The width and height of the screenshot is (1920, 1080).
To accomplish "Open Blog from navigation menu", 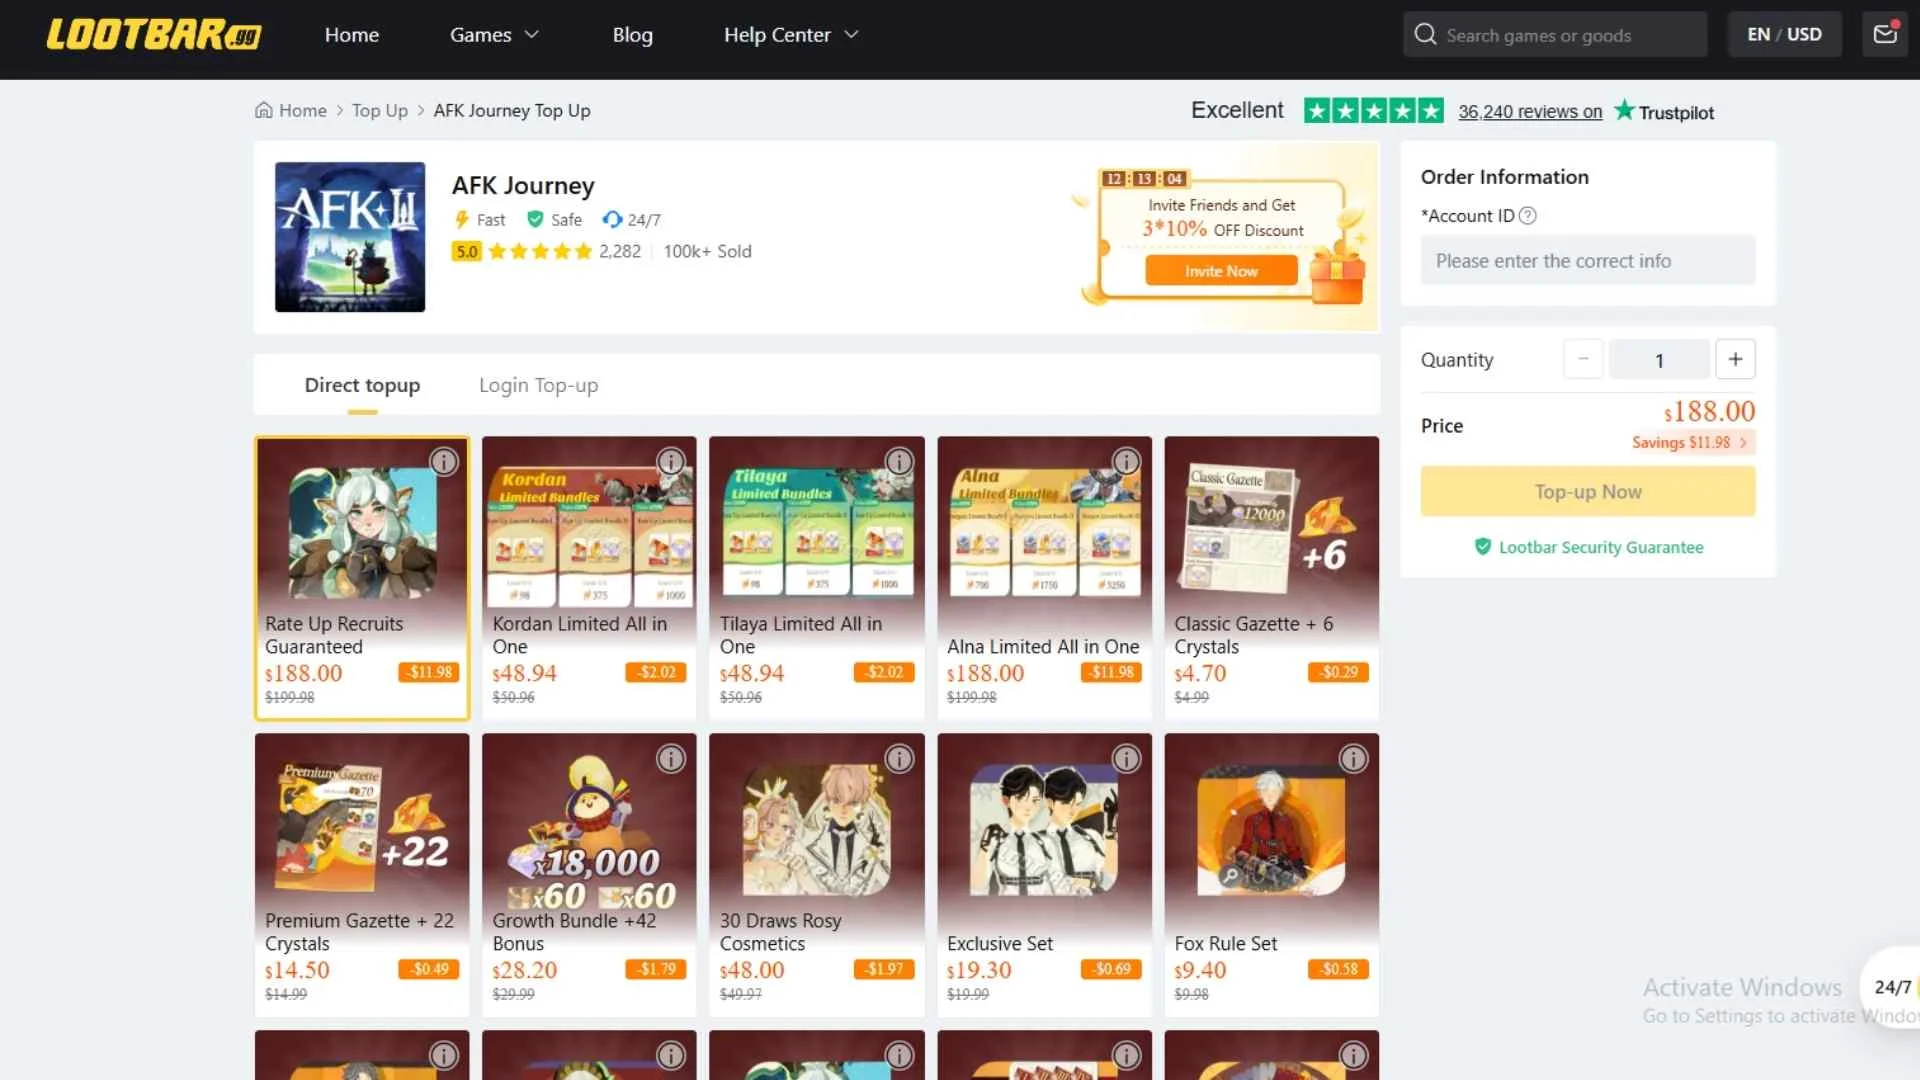I will click(632, 35).
